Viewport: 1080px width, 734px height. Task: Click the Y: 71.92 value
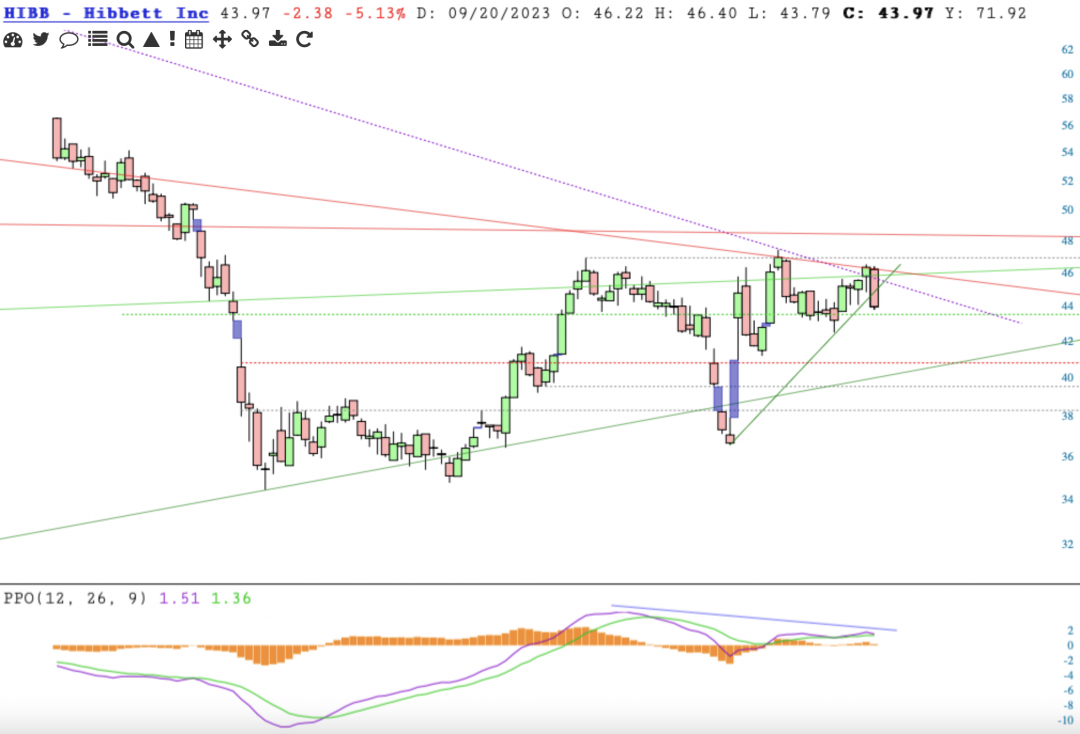(986, 13)
